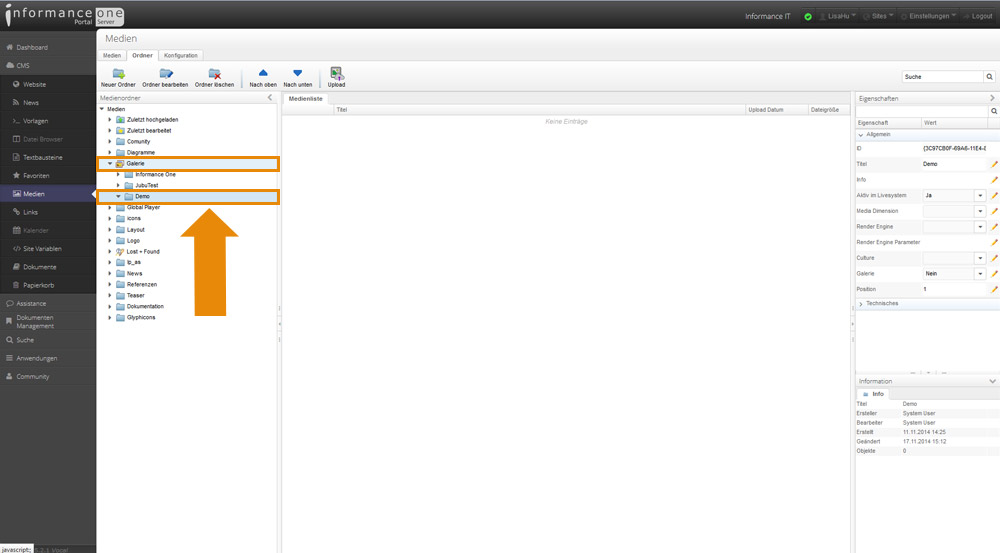Click the Suche search input field

[943, 77]
